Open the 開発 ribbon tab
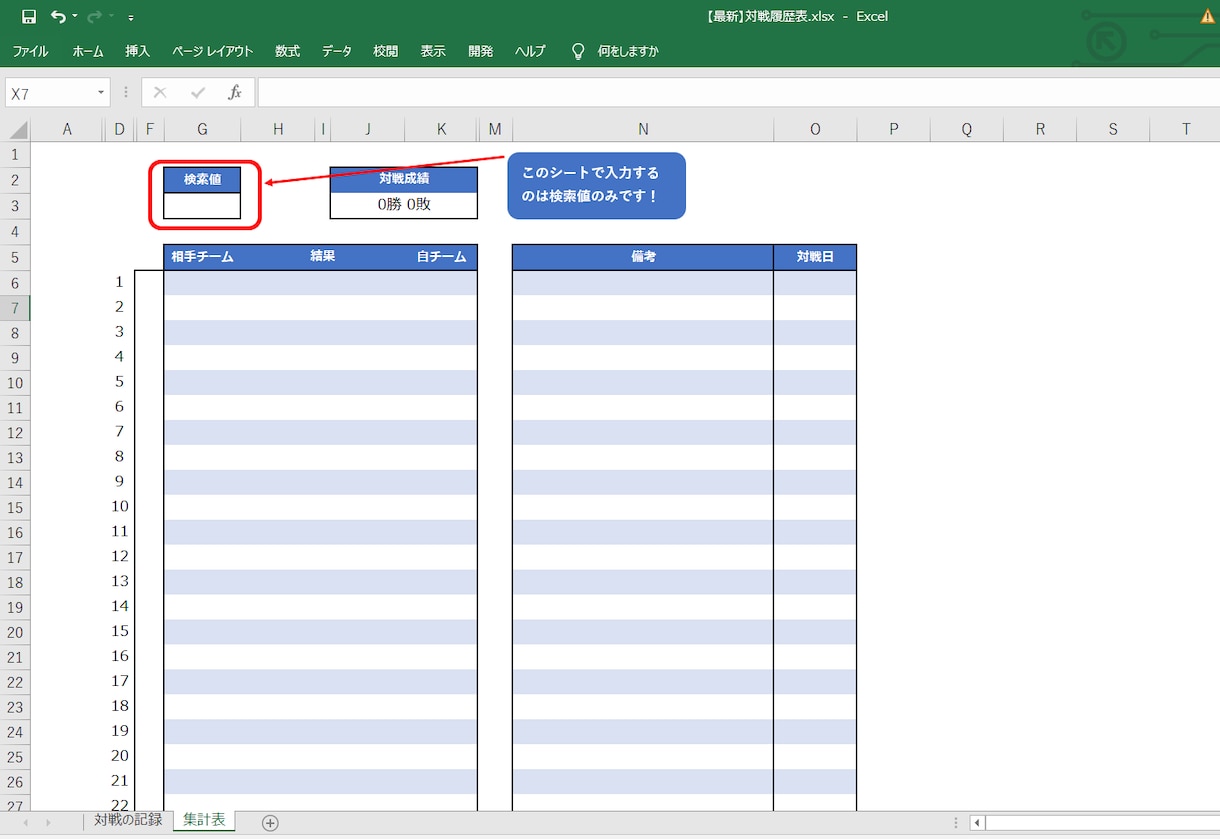Screen dimensions: 1220x839 tap(481, 51)
